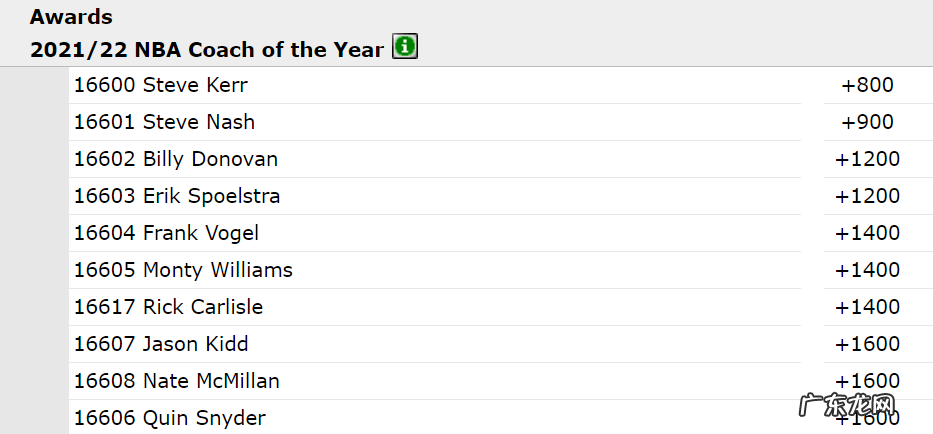Click the 16600 Steve Kerr row
This screenshot has height=434, width=933.
(160, 85)
